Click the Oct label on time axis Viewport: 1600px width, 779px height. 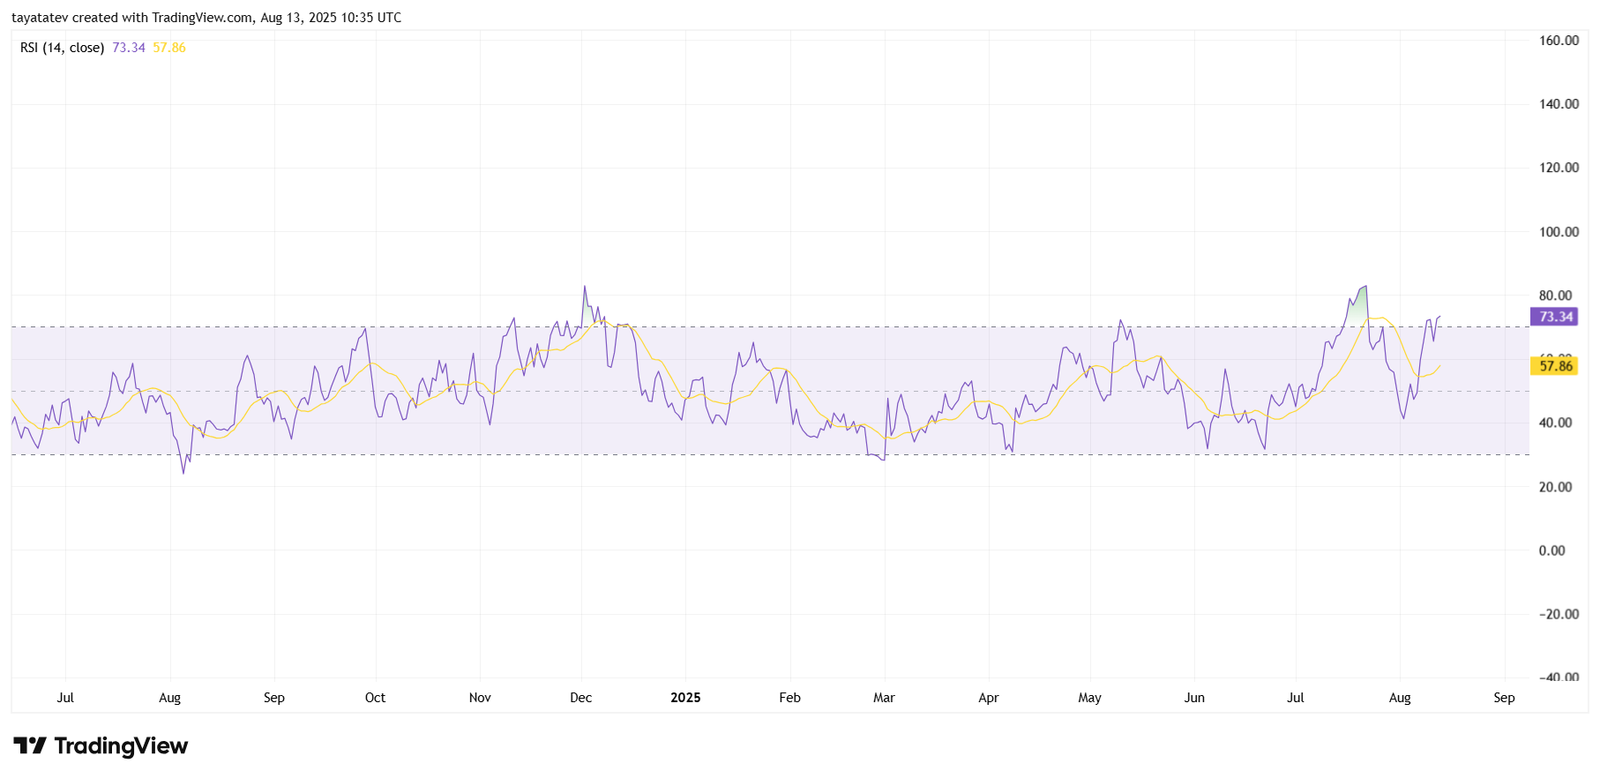click(x=375, y=698)
